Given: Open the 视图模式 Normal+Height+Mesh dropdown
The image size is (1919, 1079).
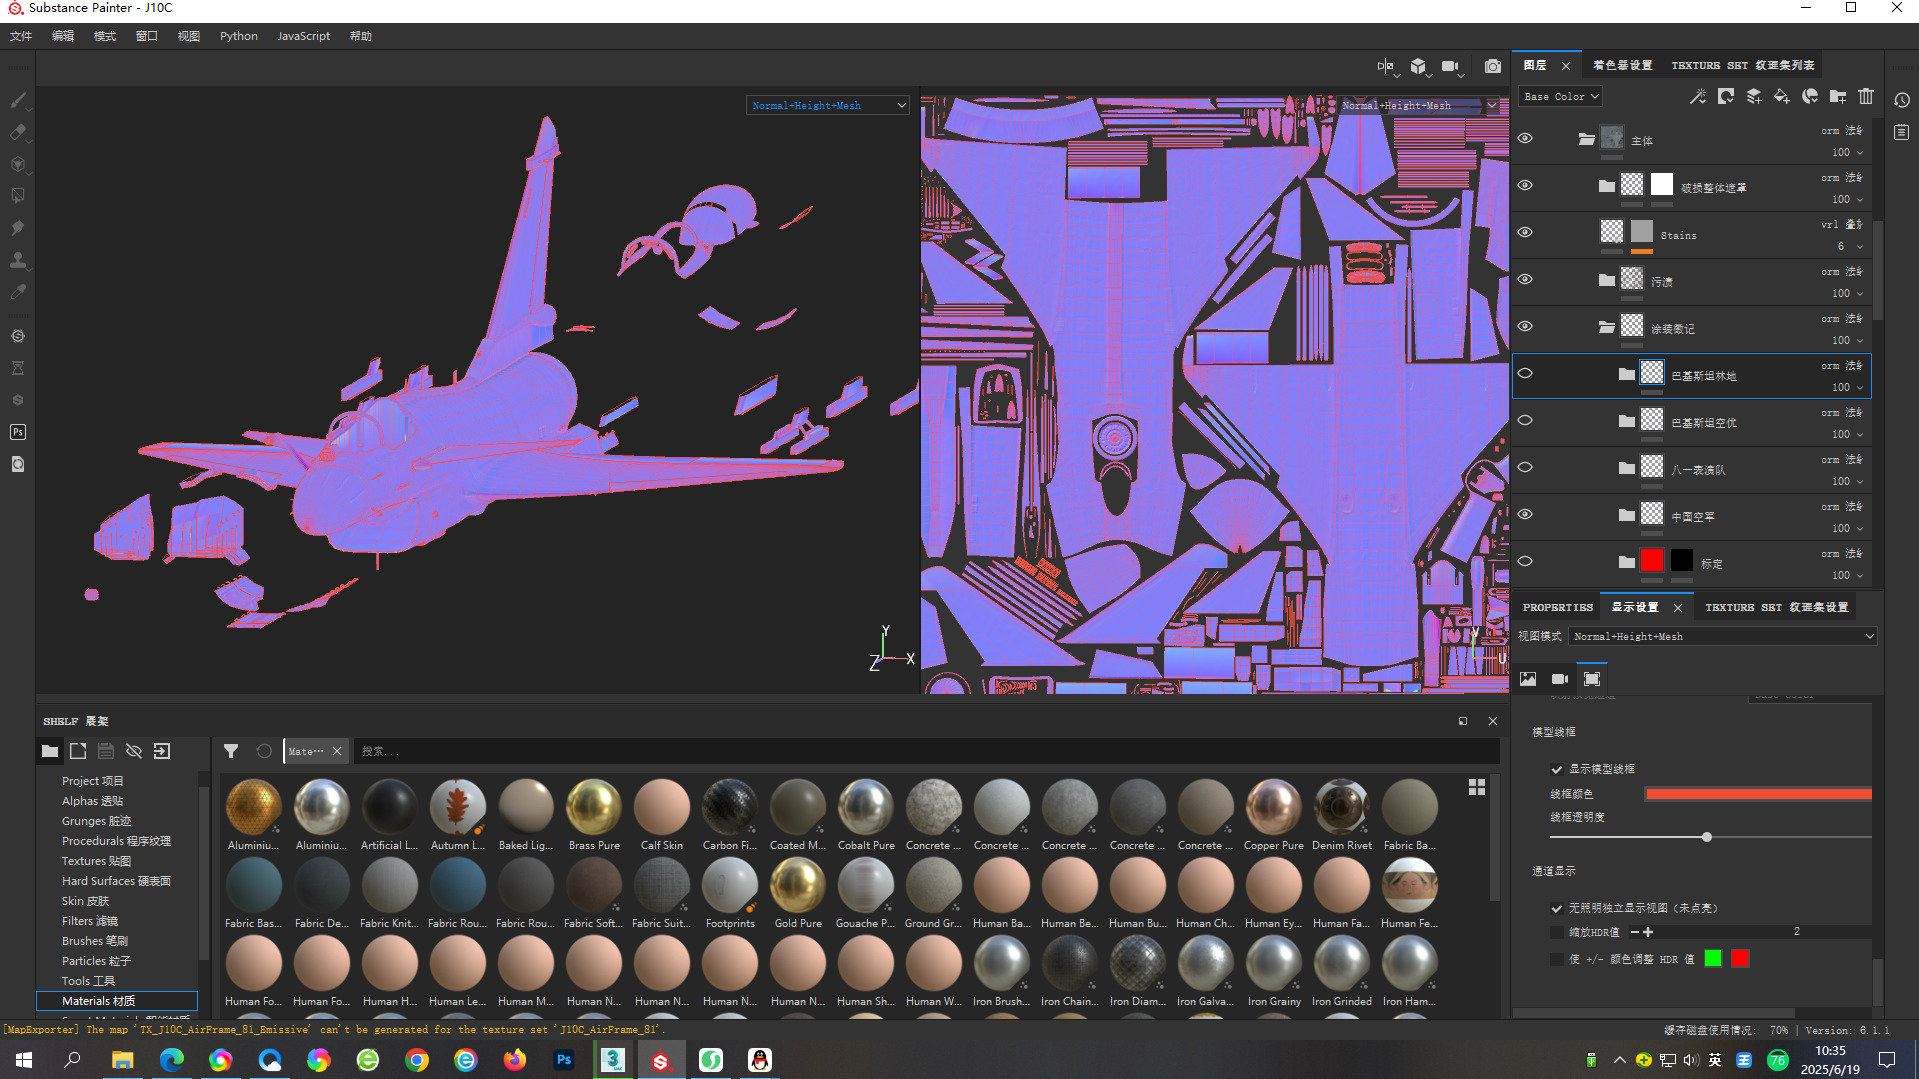Looking at the screenshot, I should click(1722, 636).
